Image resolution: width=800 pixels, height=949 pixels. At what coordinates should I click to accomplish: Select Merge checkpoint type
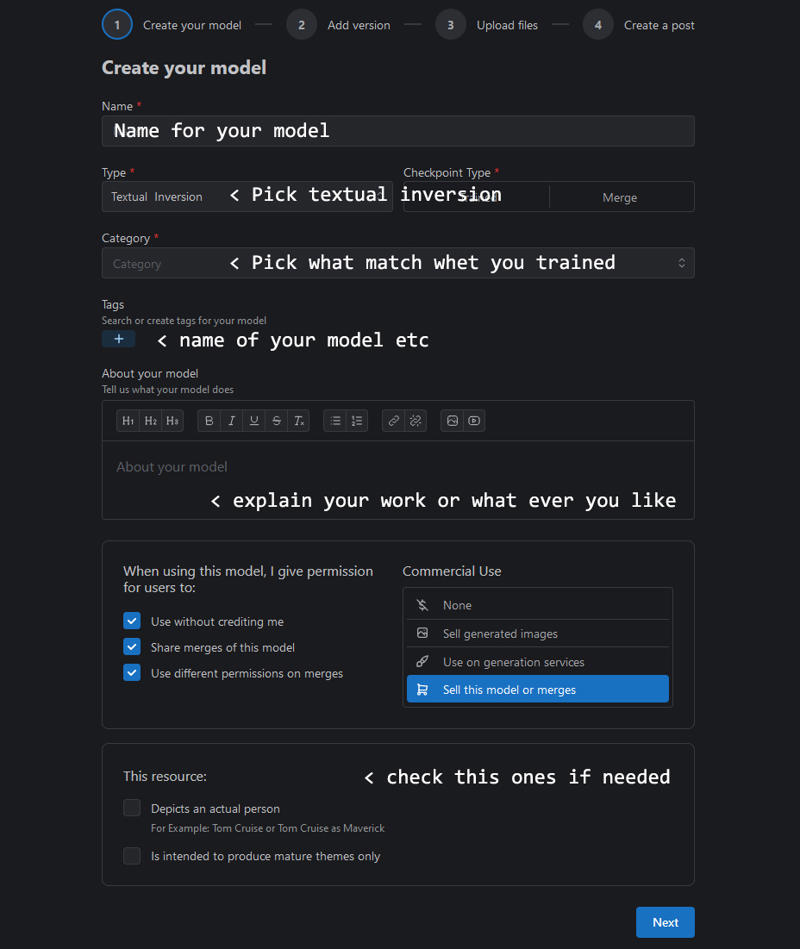click(620, 197)
